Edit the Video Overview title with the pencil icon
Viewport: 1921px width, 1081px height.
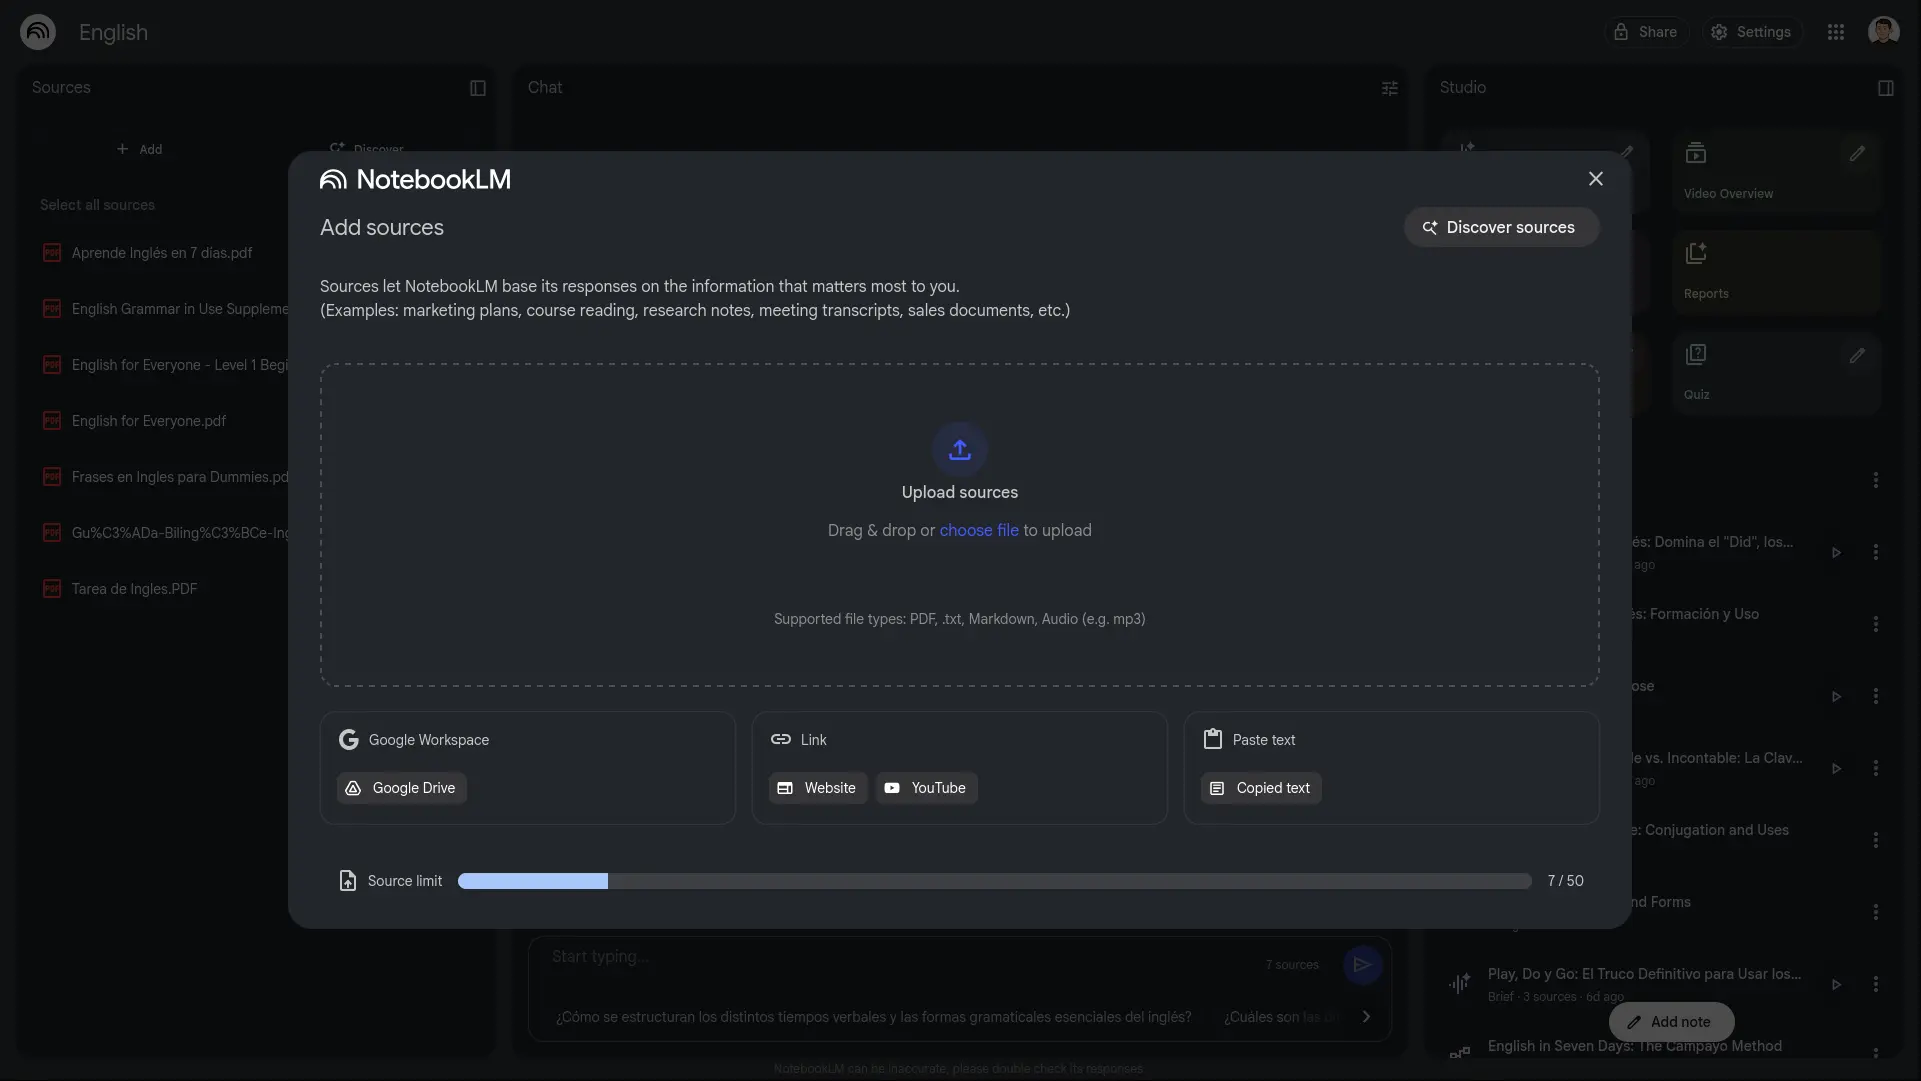1858,153
